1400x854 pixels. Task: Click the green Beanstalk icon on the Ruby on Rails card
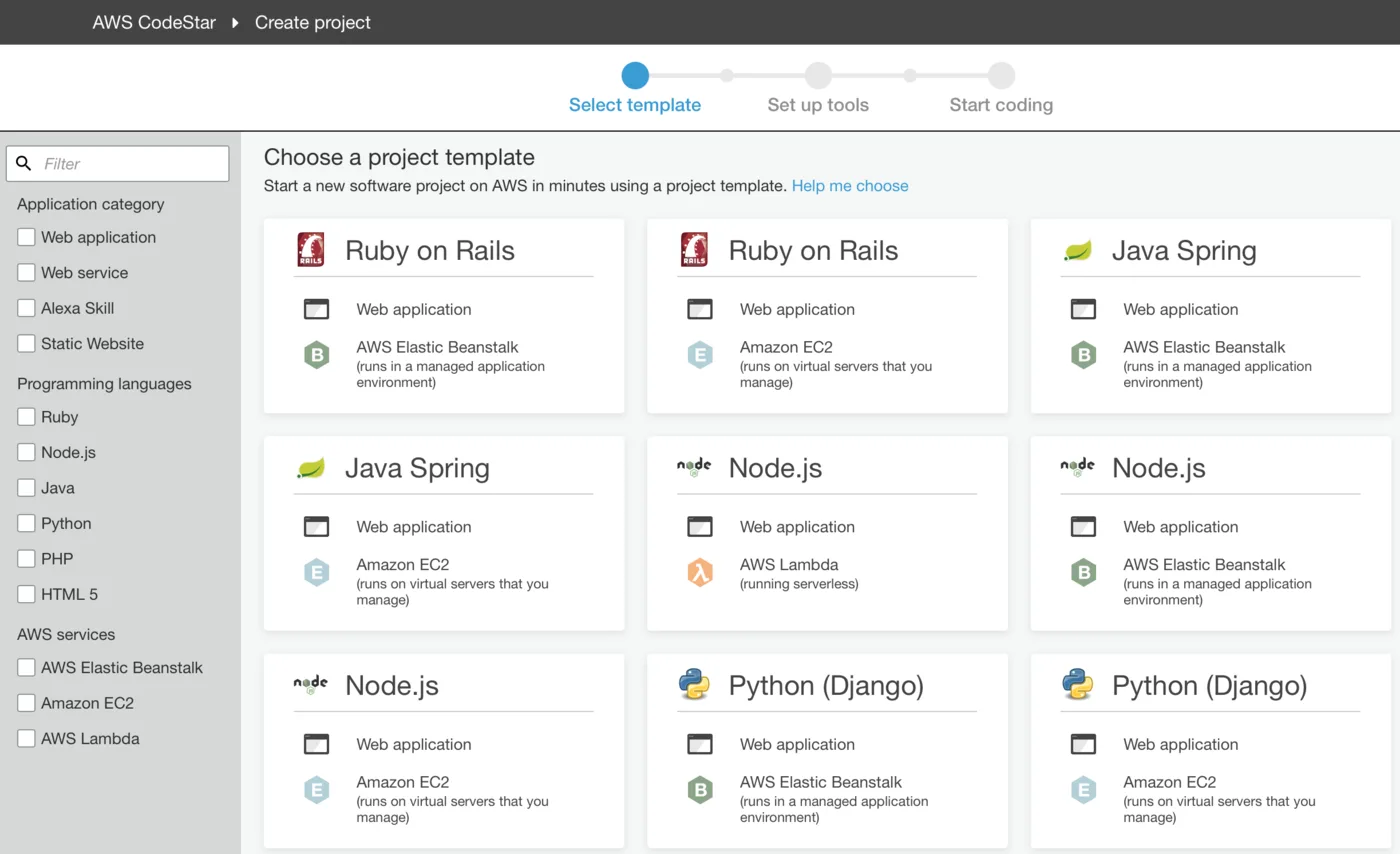pos(316,355)
